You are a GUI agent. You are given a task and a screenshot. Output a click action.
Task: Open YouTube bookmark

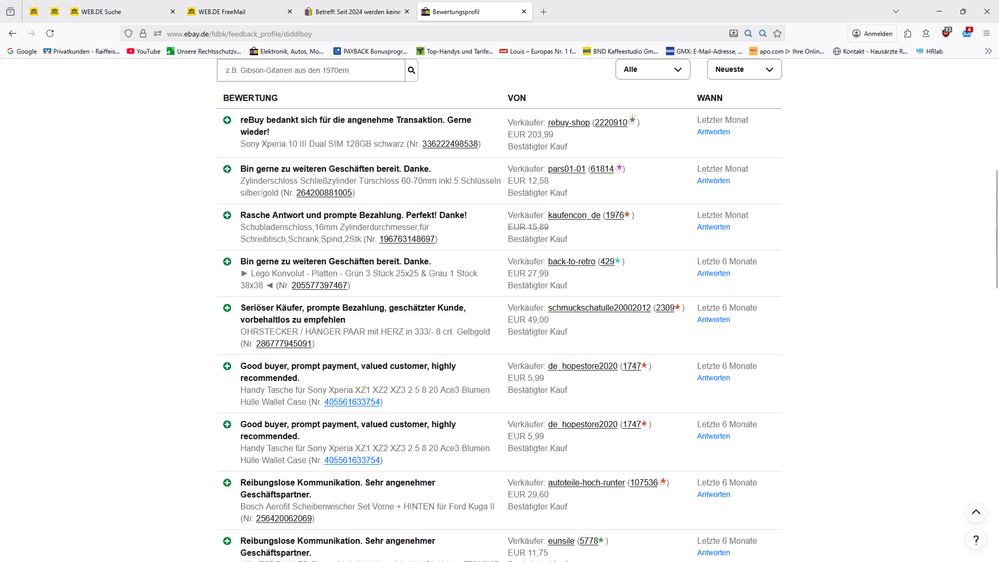(x=143, y=51)
